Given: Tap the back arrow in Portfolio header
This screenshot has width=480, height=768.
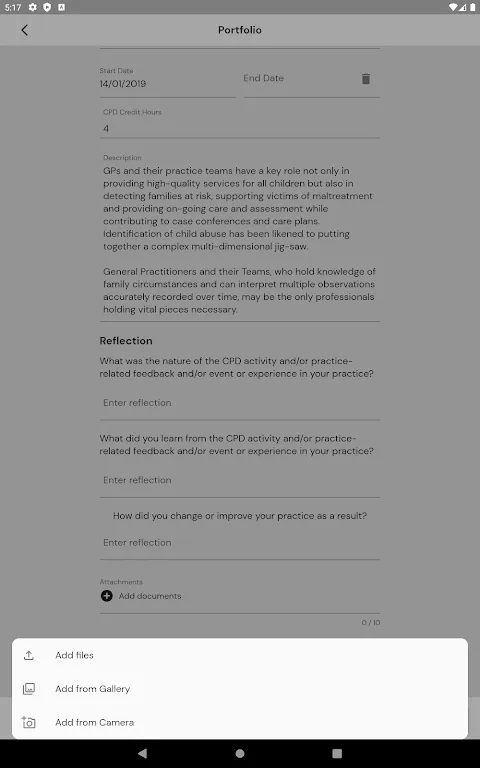Looking at the screenshot, I should (x=24, y=30).
